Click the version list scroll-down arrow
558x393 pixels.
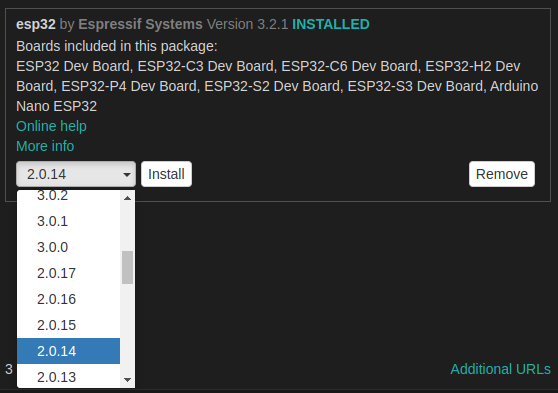point(127,380)
